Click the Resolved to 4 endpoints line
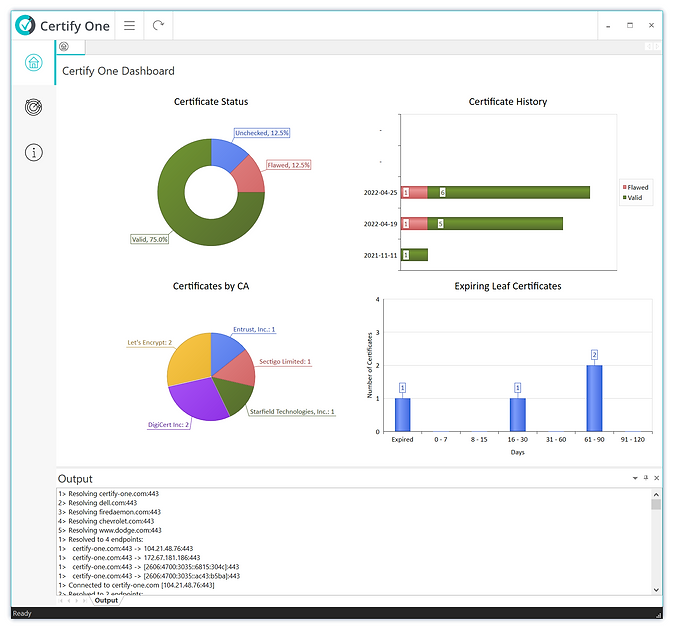The image size is (675, 632). pyautogui.click(x=101, y=539)
